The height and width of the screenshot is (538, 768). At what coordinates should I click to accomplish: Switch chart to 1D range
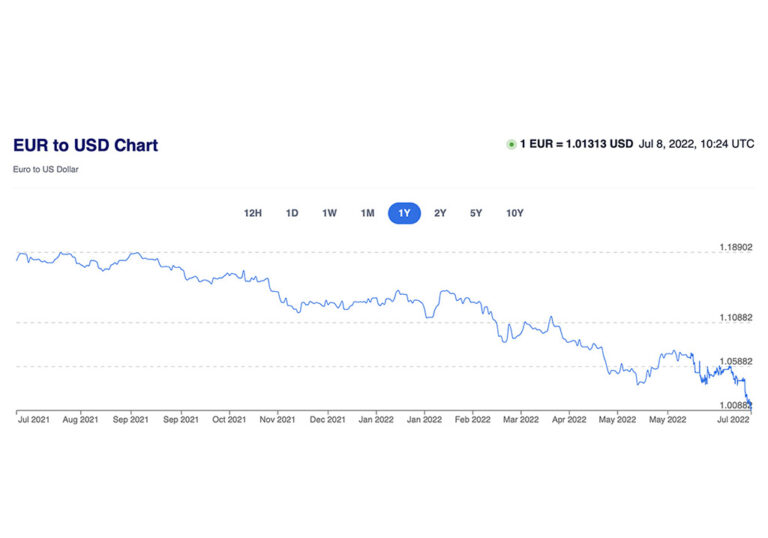[292, 213]
